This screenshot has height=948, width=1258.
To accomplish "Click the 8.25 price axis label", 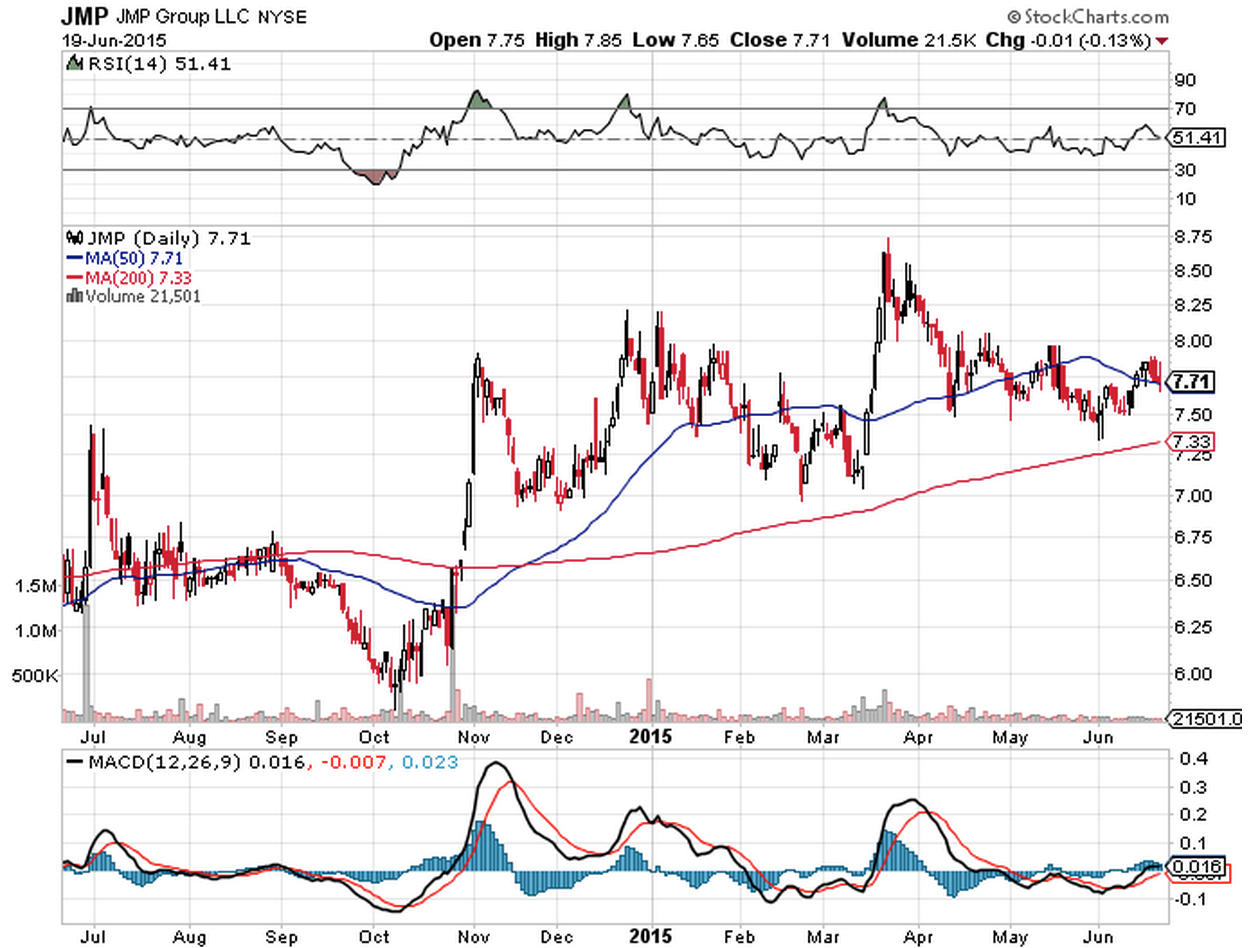I will point(1195,305).
